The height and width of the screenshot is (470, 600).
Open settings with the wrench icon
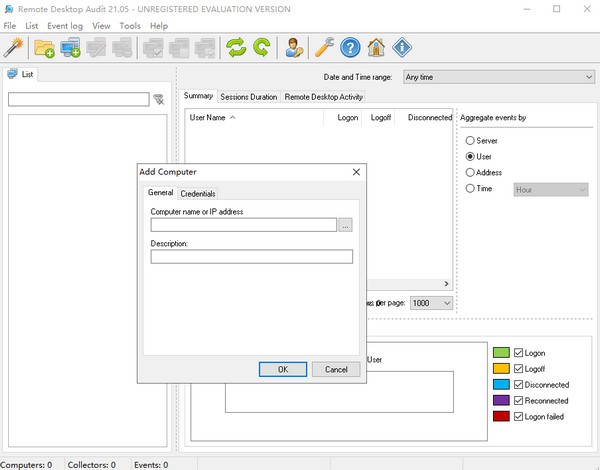(324, 47)
